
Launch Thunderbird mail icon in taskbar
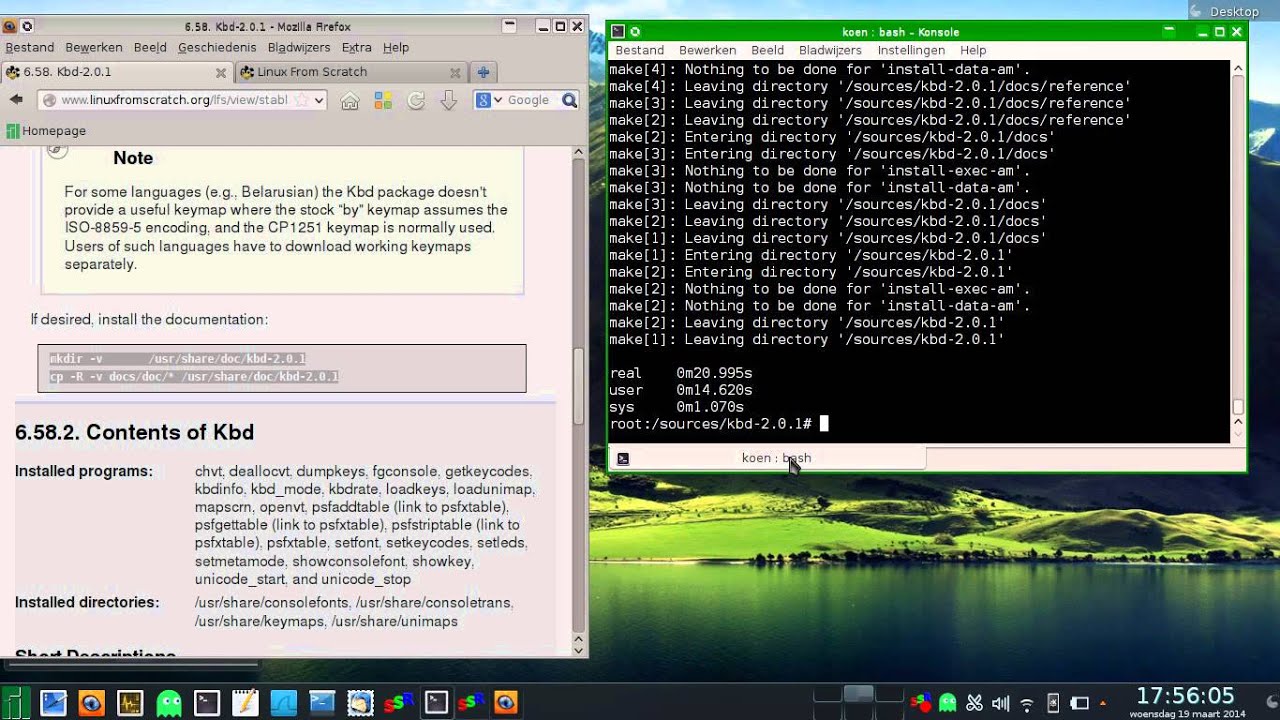[x=360, y=703]
